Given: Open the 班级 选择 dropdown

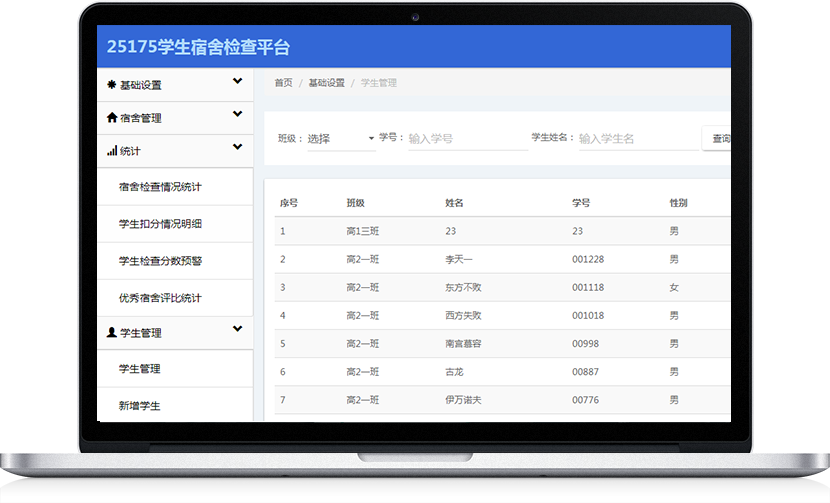Looking at the screenshot, I should pyautogui.click(x=340, y=139).
